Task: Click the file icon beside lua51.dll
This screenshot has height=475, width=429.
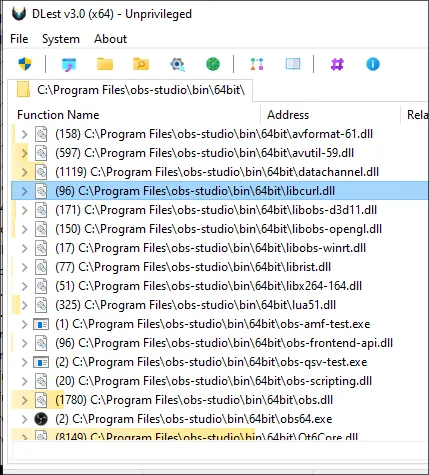Action: (41, 305)
